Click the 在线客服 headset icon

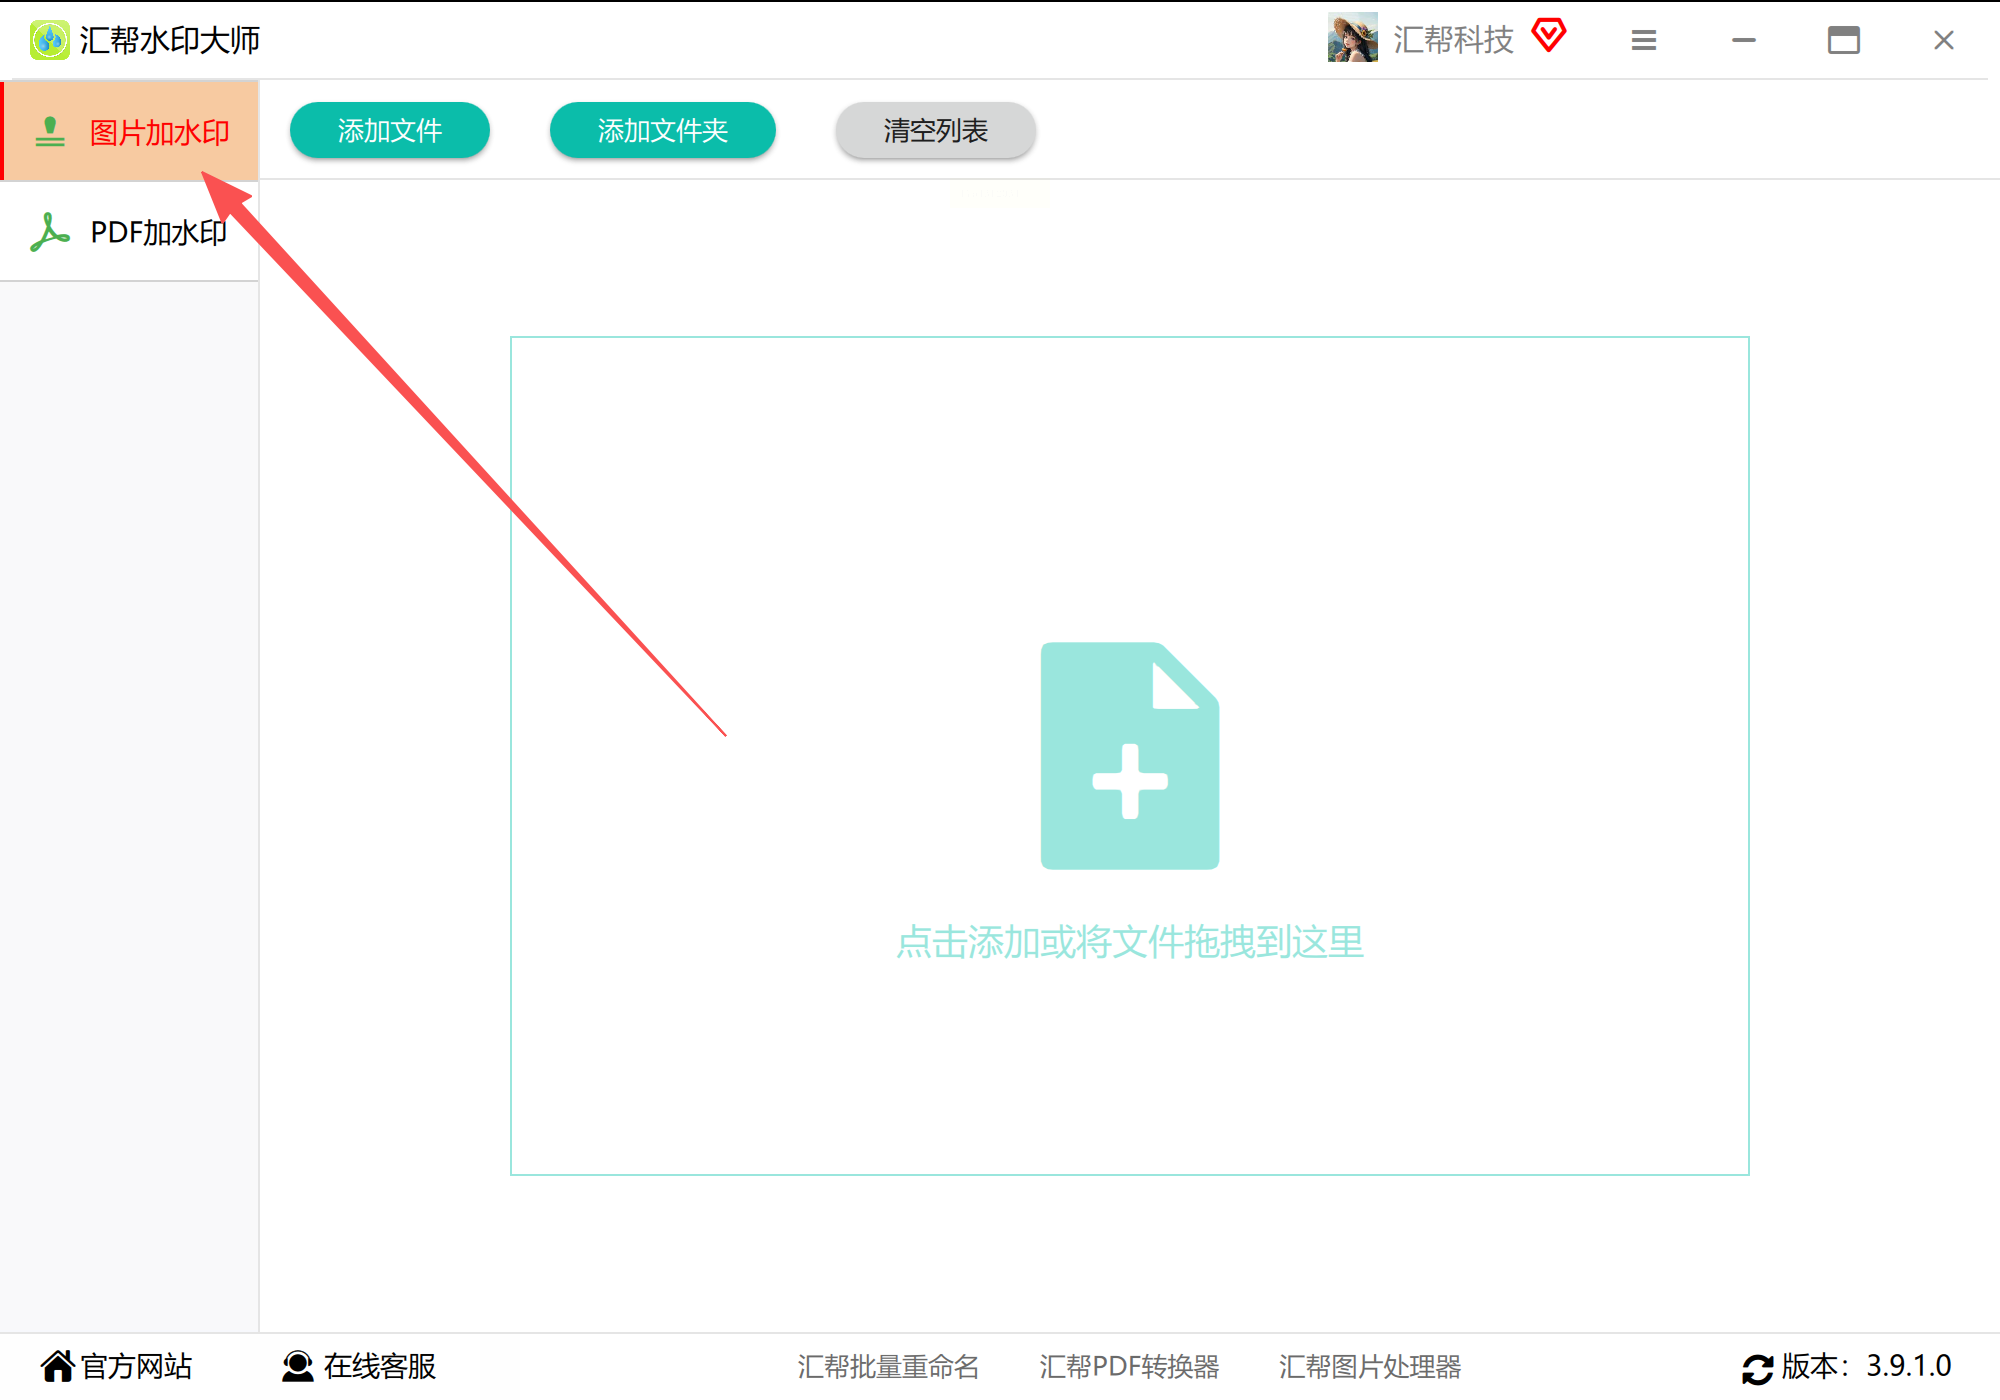[297, 1365]
